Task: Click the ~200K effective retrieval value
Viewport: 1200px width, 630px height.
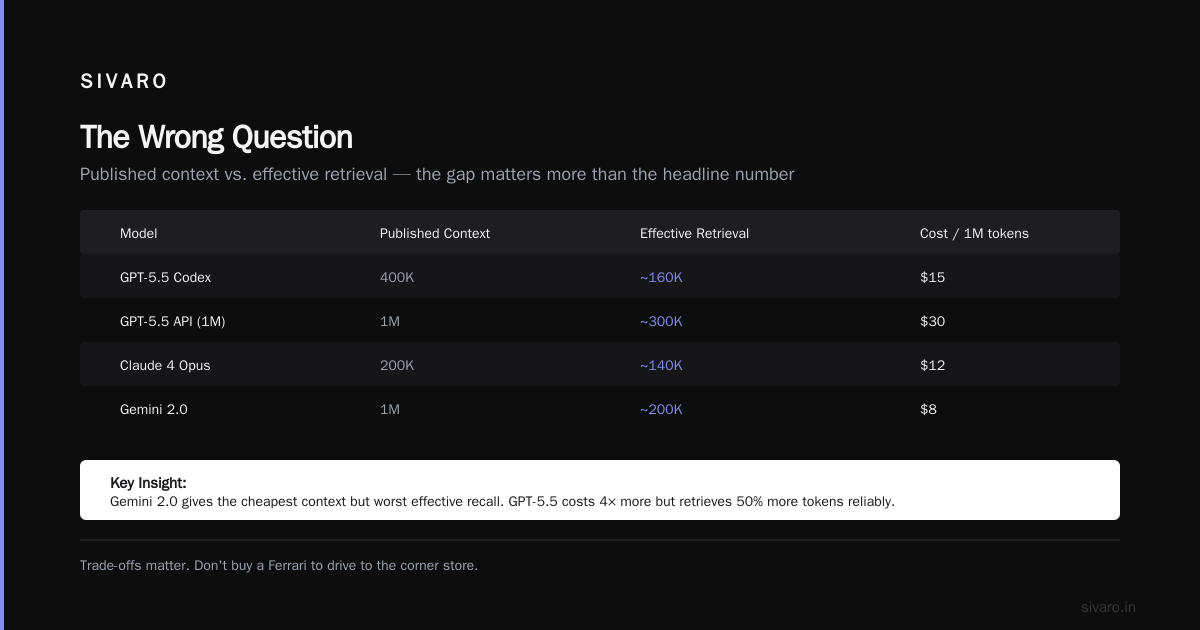Action: coord(661,409)
